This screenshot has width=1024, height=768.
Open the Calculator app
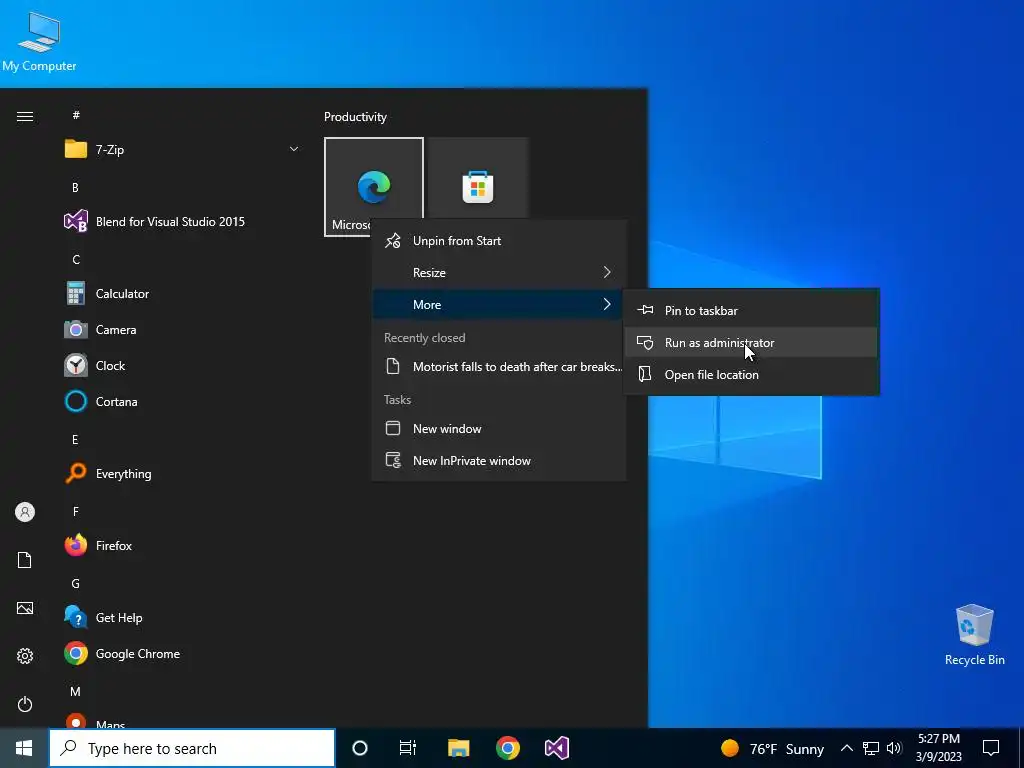click(183, 294)
